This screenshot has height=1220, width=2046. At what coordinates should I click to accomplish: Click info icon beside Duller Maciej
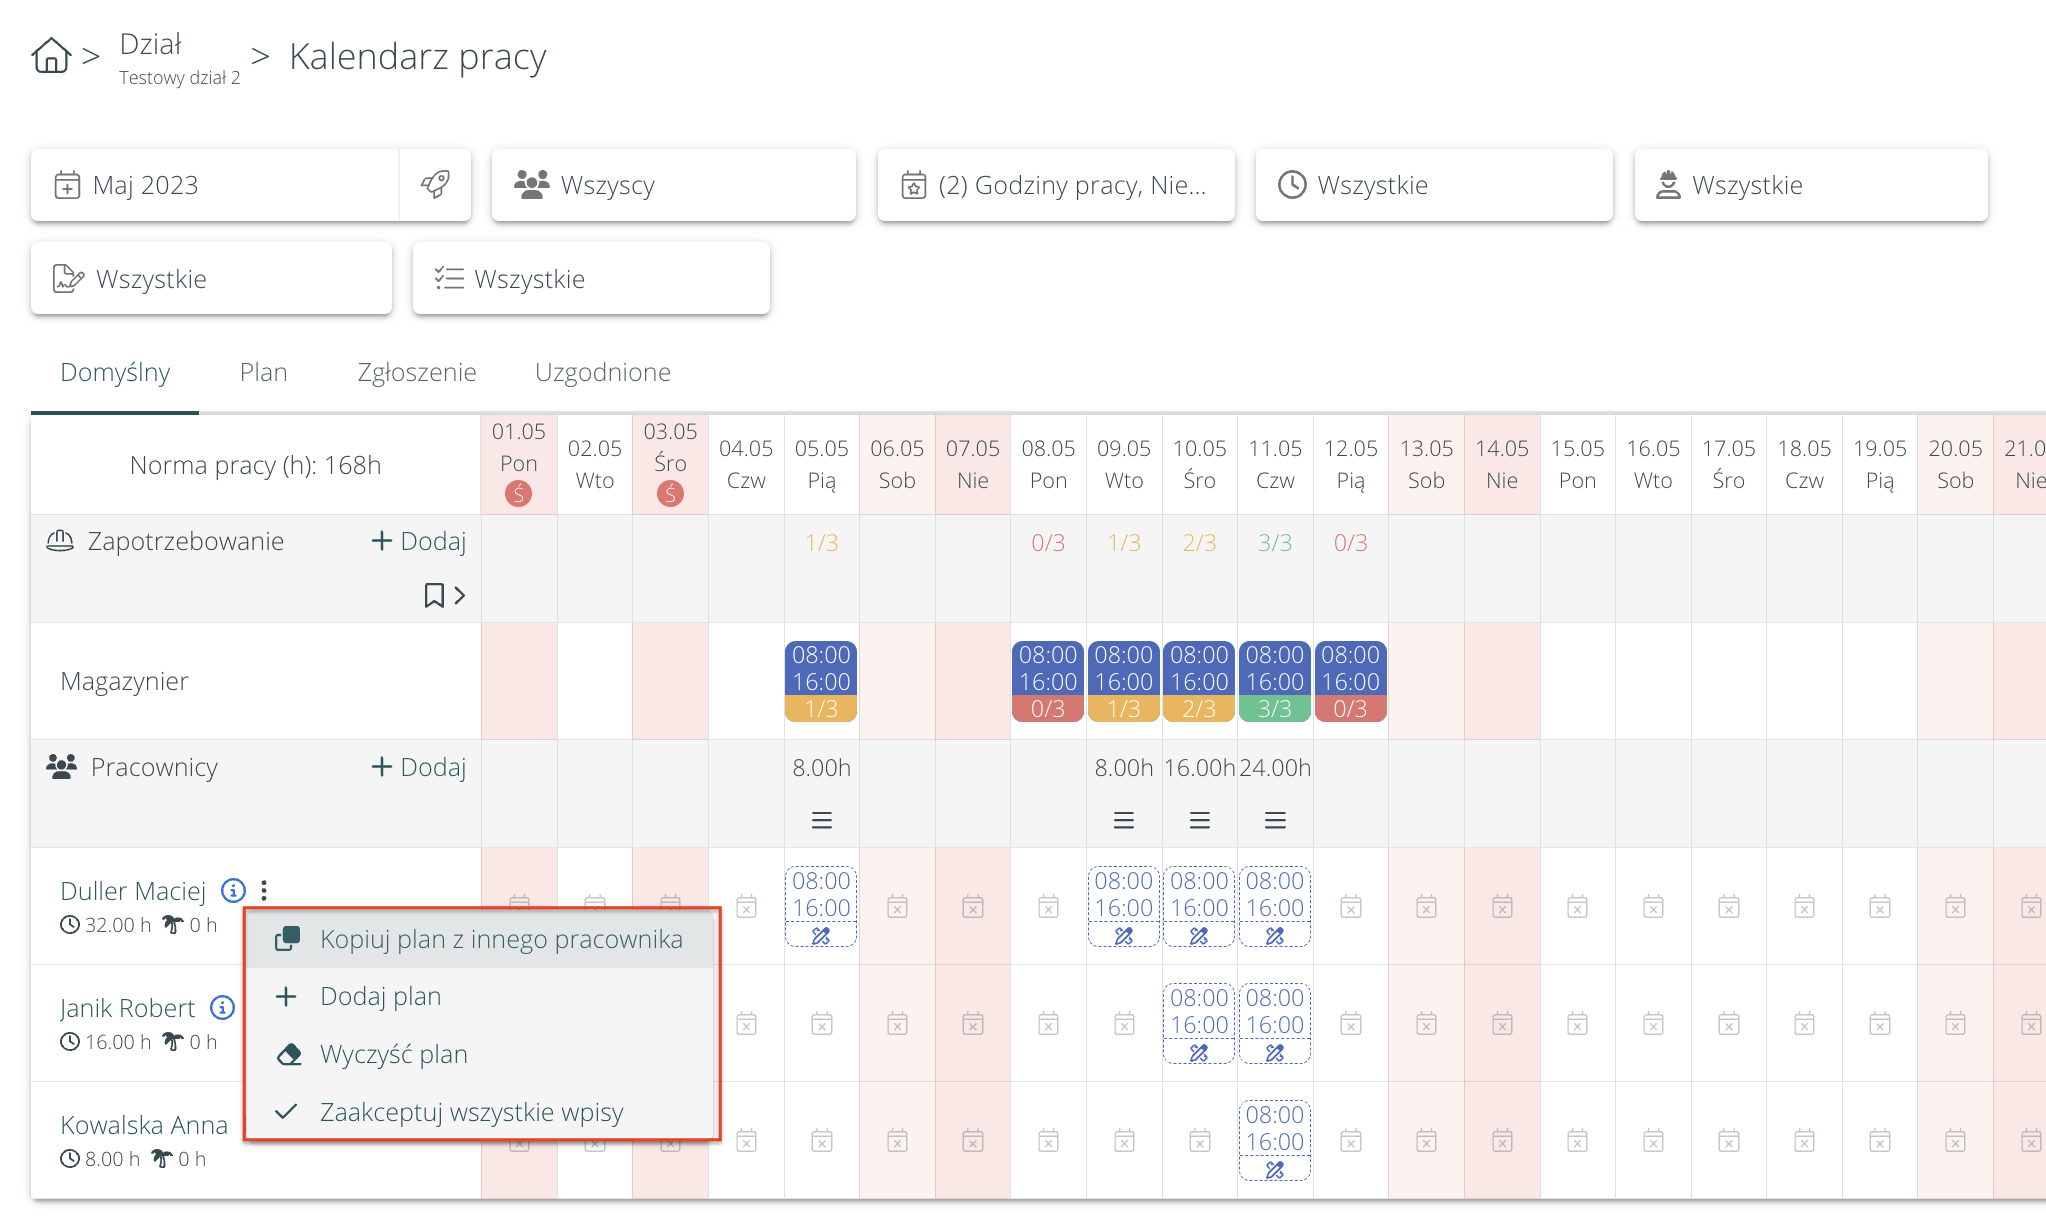tap(233, 890)
